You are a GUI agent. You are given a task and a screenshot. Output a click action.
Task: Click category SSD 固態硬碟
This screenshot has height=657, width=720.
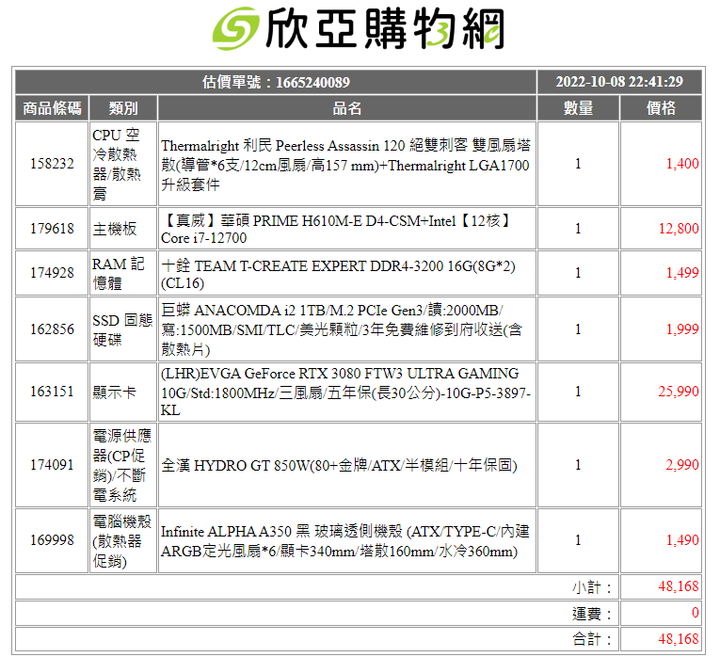click(x=122, y=330)
